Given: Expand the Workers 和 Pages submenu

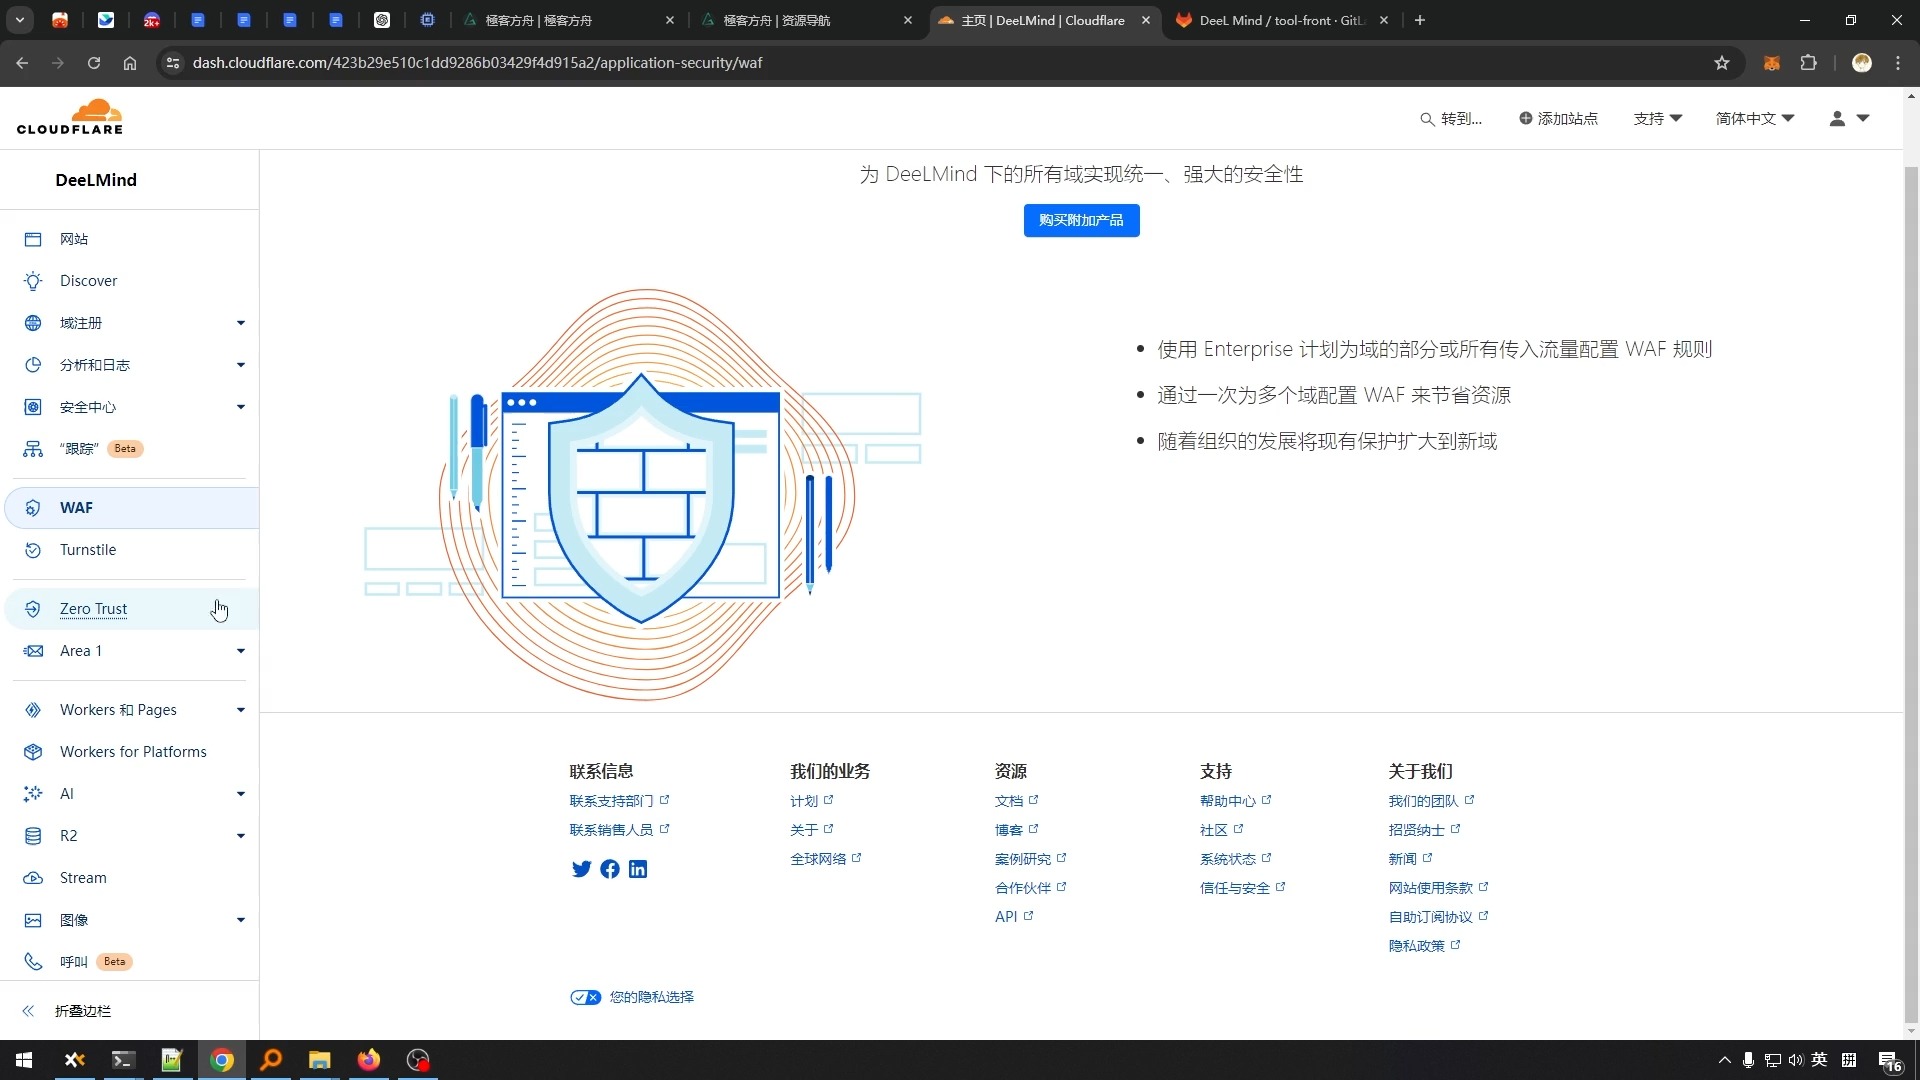Looking at the screenshot, I should click(x=240, y=710).
